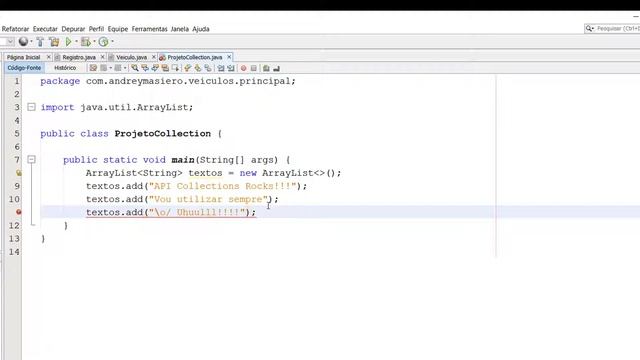Click the search magnifier in Pesquisar box
Viewport: 640px width, 360px height.
pyautogui.click(x=589, y=29)
